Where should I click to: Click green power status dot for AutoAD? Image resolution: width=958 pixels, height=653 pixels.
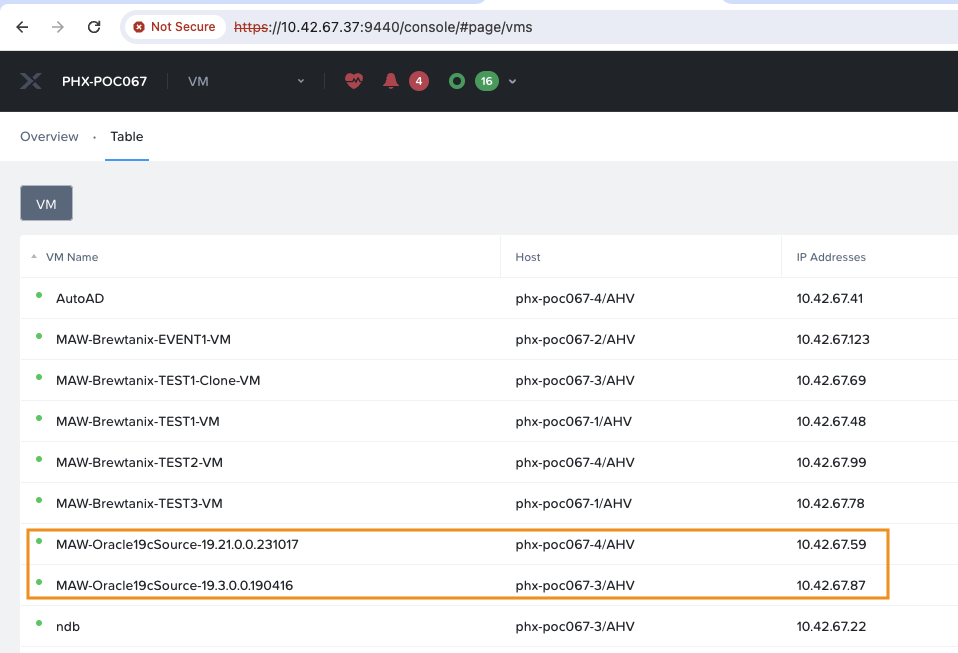(x=39, y=295)
